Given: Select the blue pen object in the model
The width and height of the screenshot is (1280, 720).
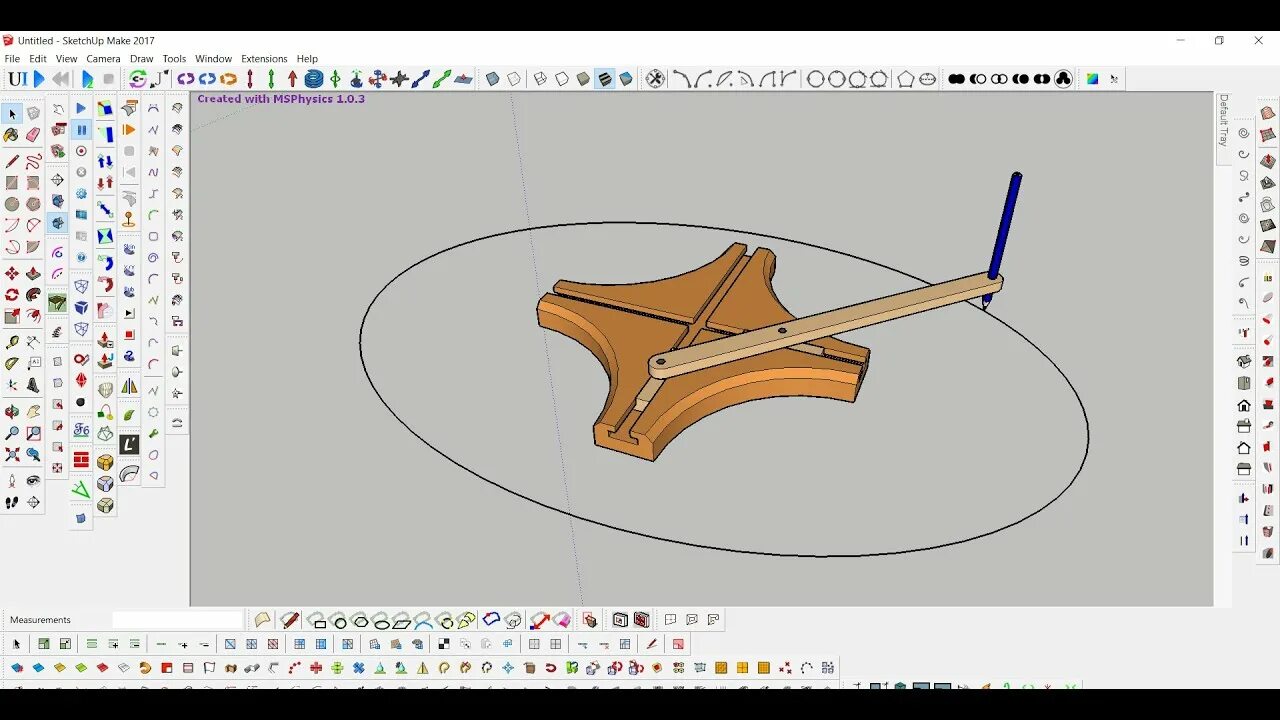Looking at the screenshot, I should pos(1005,225).
